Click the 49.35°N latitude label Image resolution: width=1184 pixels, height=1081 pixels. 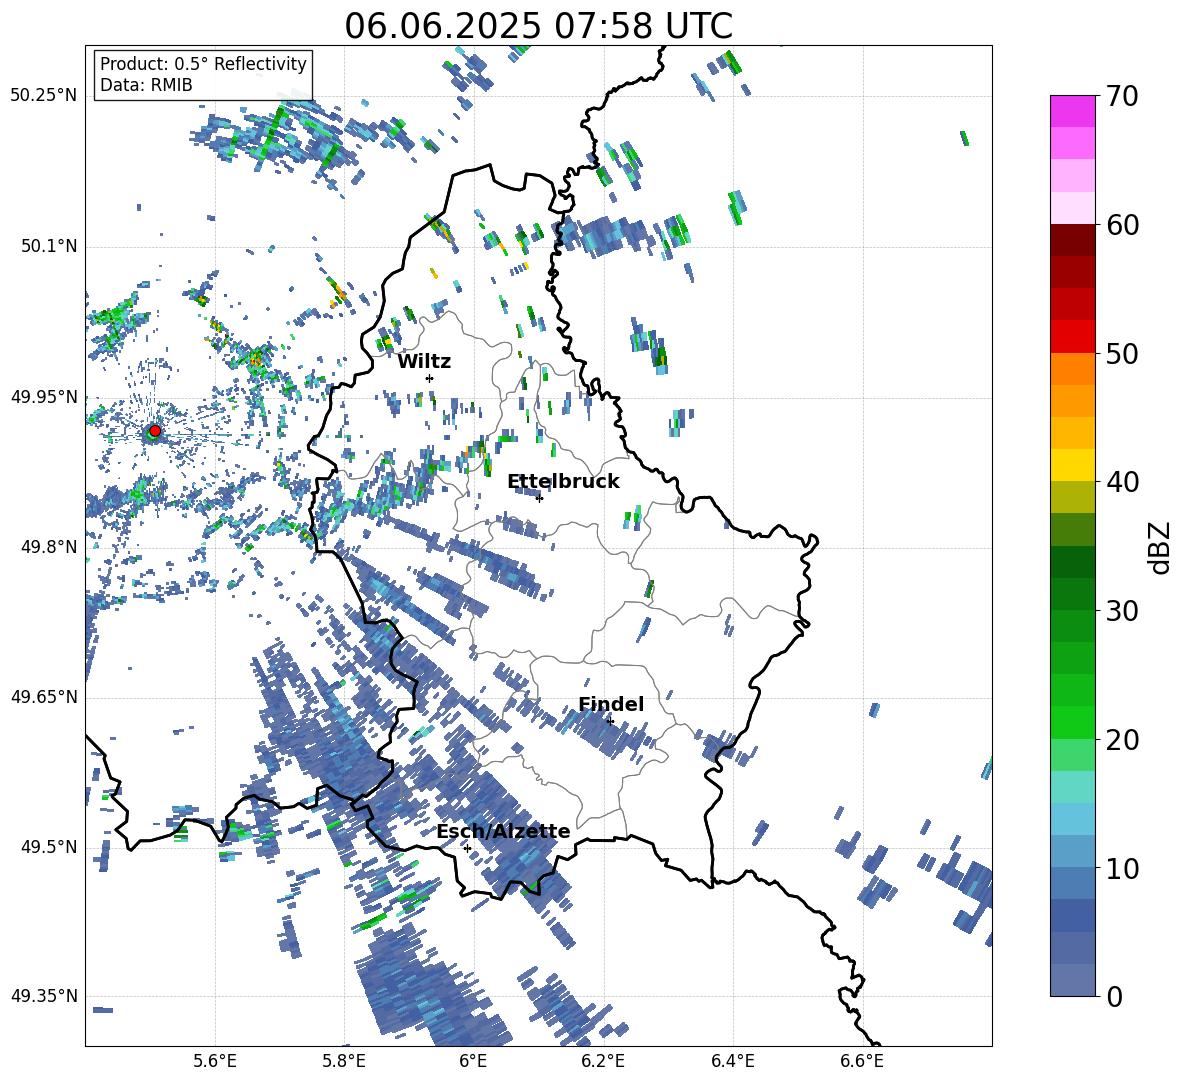point(44,996)
